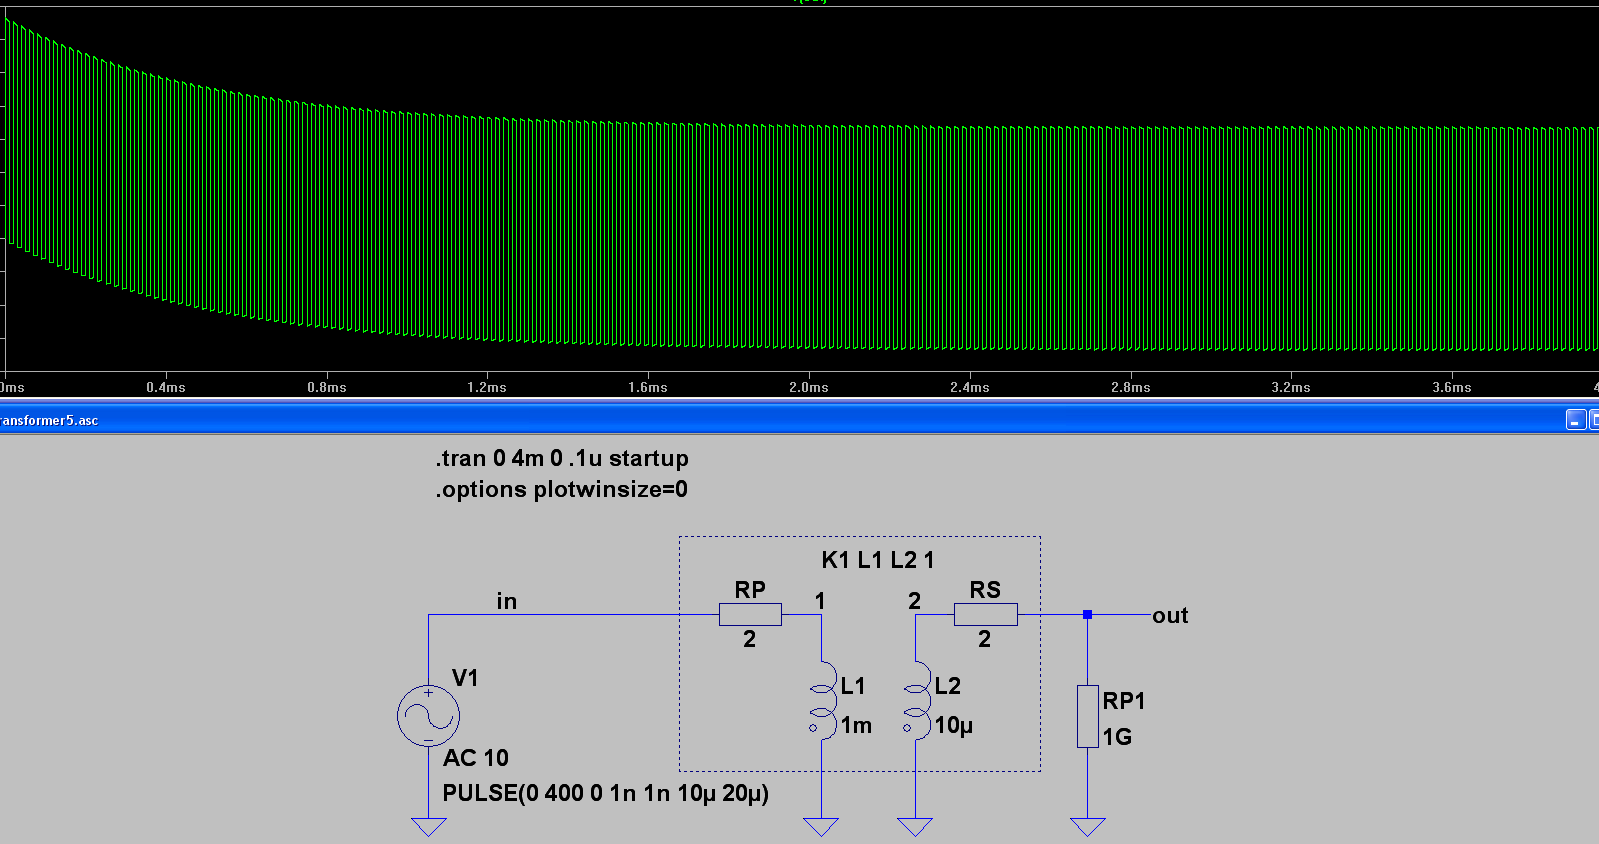Click ground symbol under L2
The height and width of the screenshot is (844, 1599).
(915, 827)
